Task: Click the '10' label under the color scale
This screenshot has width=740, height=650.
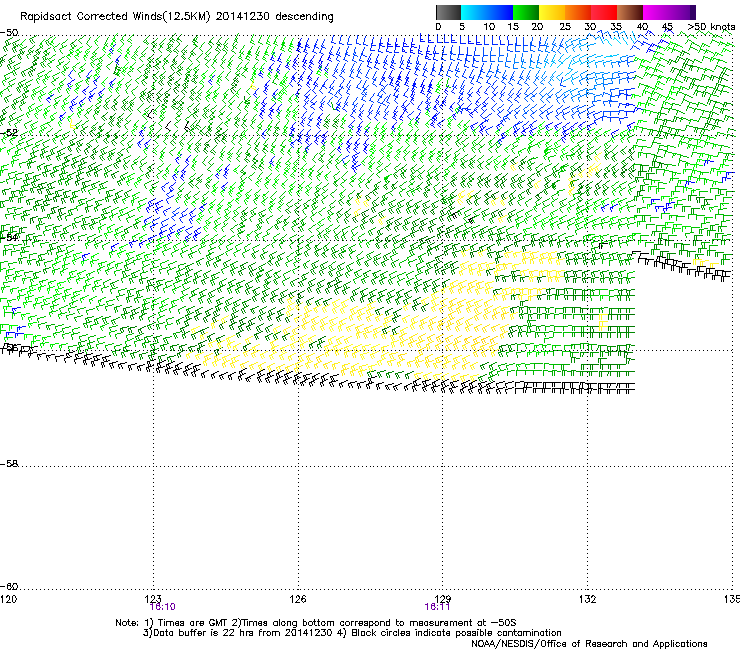Action: (489, 27)
